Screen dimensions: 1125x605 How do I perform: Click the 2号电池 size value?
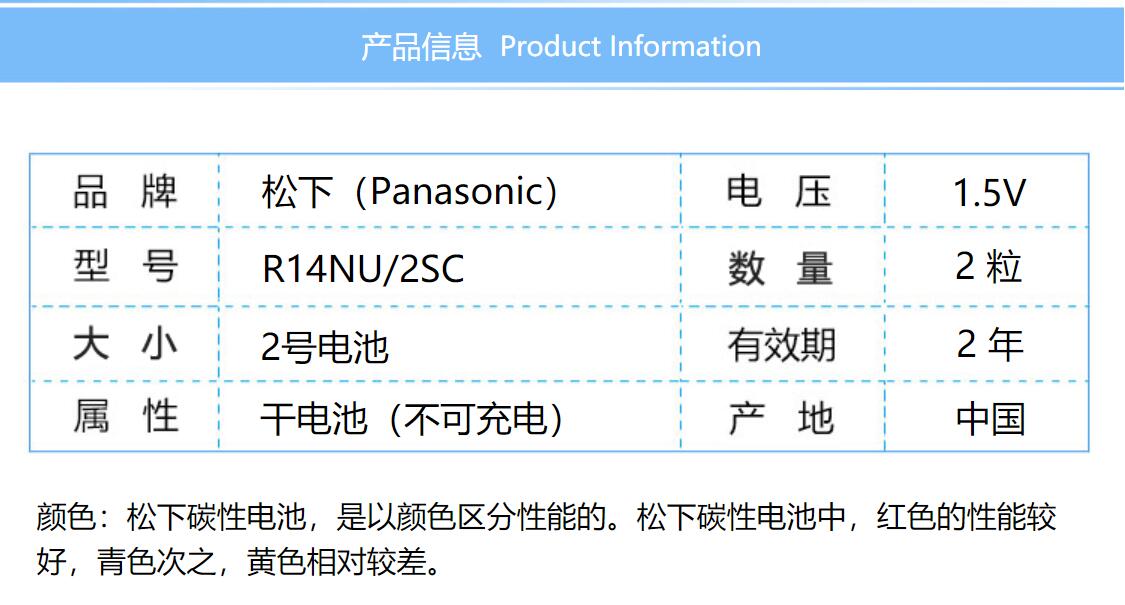click(325, 347)
